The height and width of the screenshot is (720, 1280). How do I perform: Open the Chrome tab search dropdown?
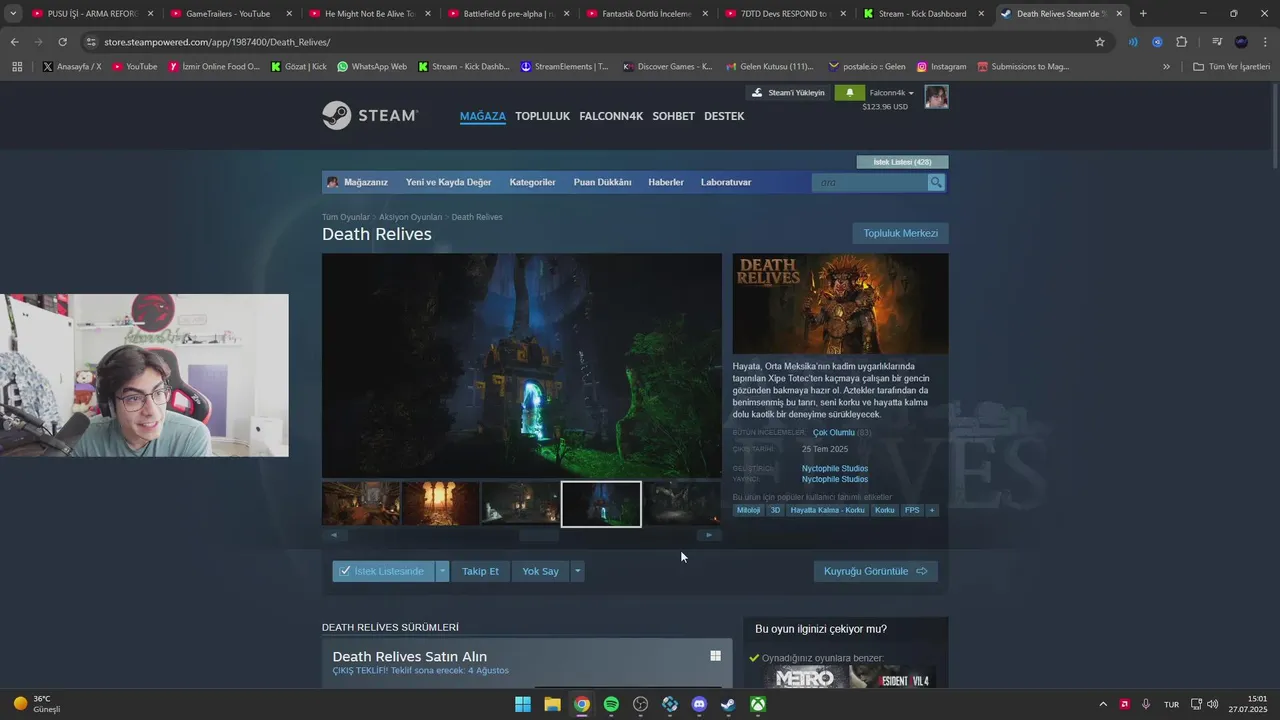[13, 14]
